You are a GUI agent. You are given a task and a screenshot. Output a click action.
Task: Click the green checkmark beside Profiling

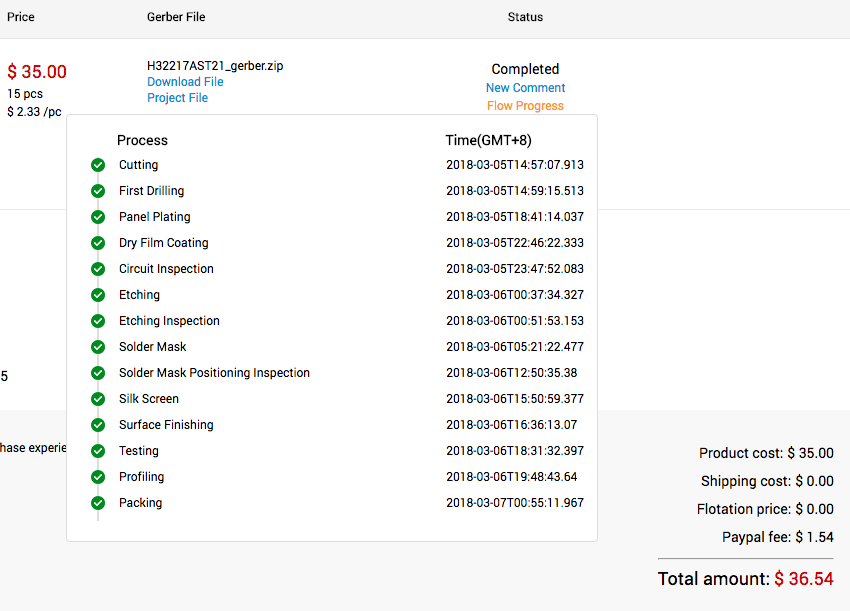tap(98, 477)
